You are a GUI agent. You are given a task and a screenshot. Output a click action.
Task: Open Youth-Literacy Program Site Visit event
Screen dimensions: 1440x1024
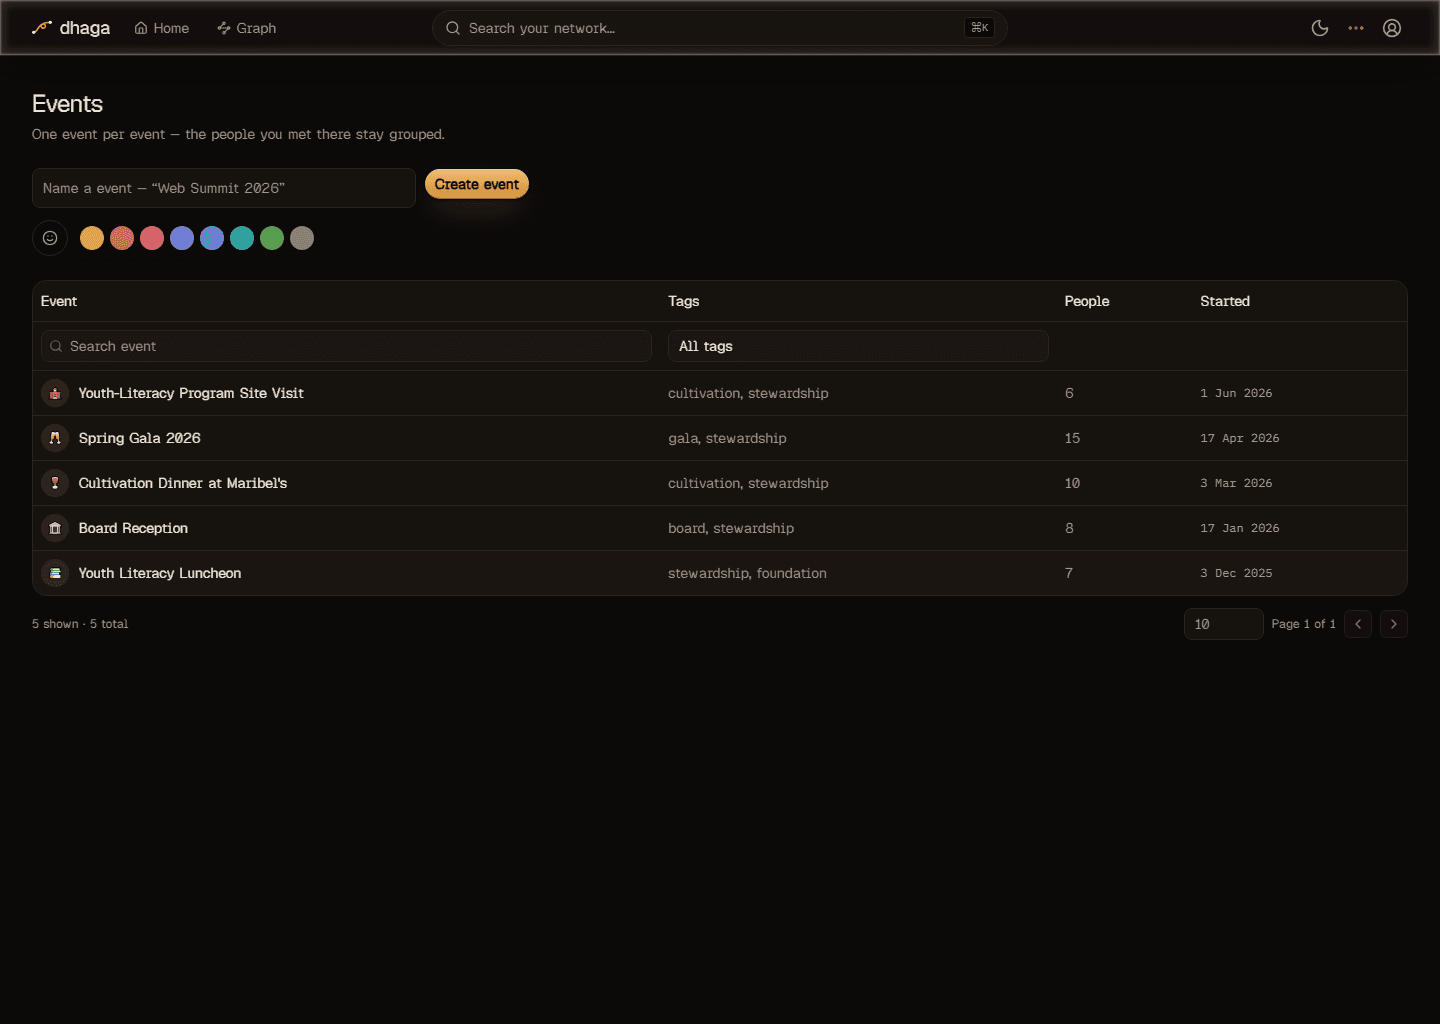click(x=191, y=393)
